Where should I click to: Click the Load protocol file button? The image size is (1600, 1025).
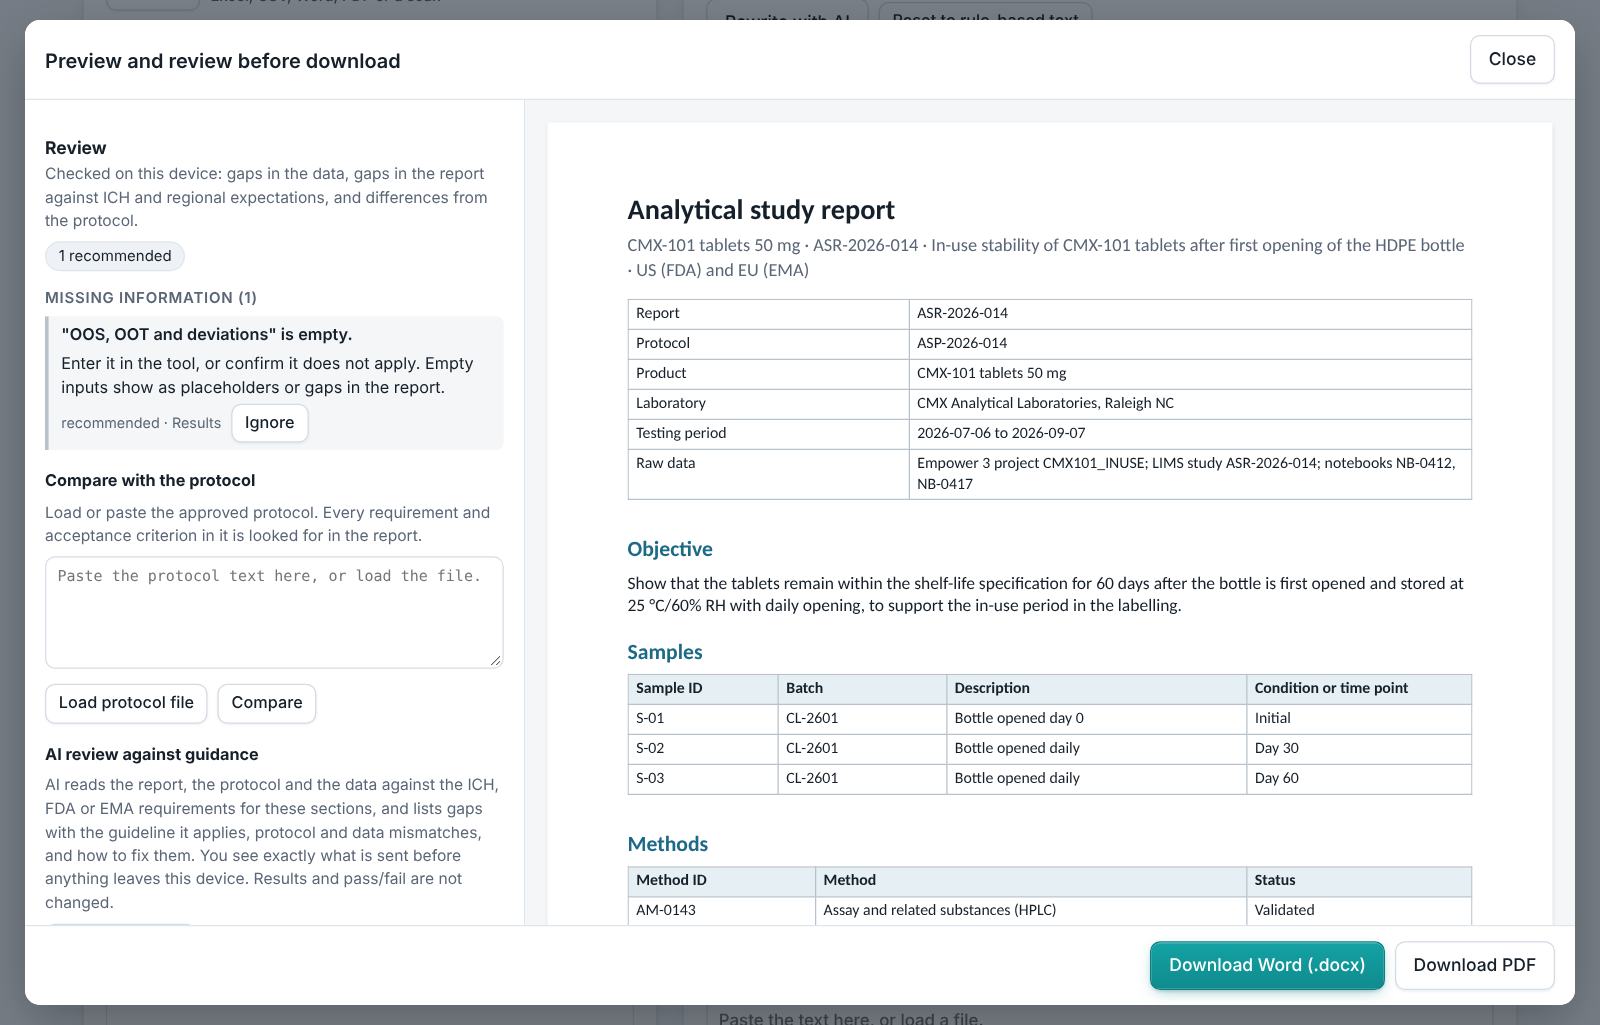[x=126, y=703]
